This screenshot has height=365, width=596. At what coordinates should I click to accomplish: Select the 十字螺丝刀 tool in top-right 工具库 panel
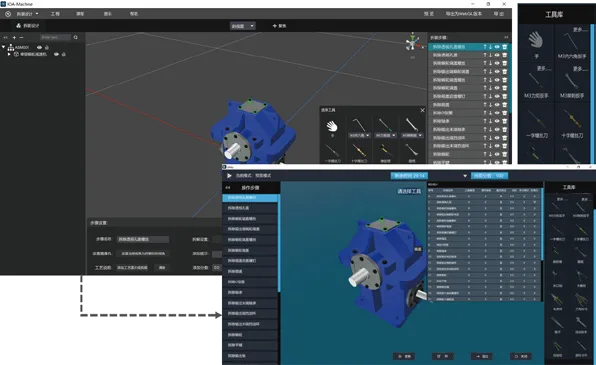(x=572, y=119)
